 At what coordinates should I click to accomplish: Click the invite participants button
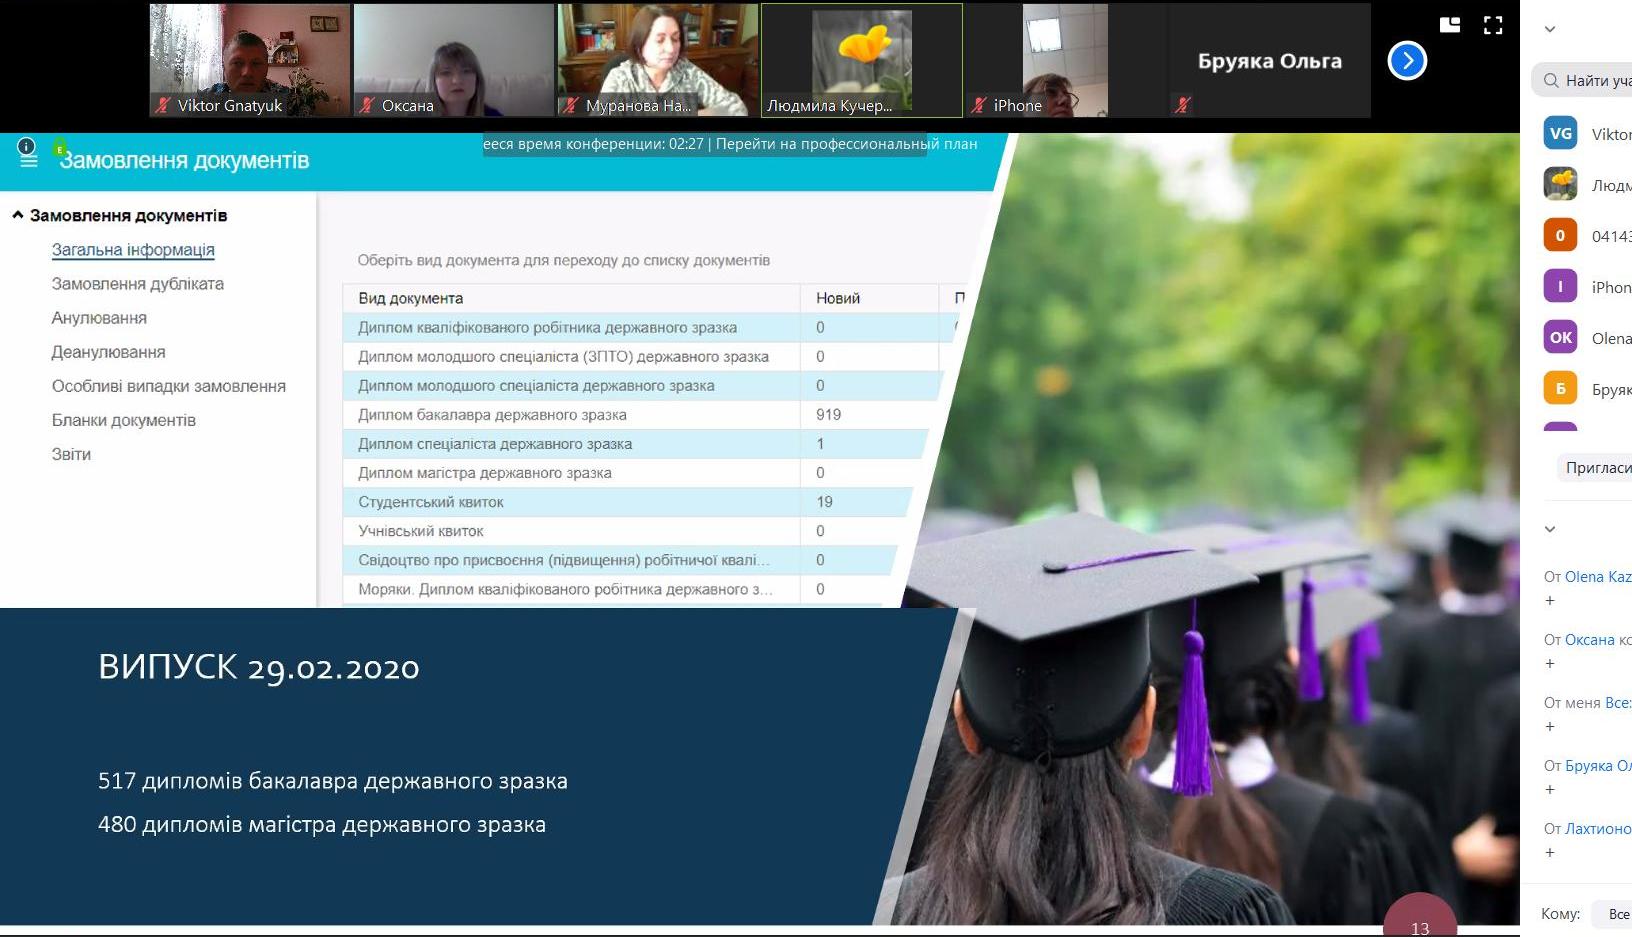pyautogui.click(x=1596, y=467)
